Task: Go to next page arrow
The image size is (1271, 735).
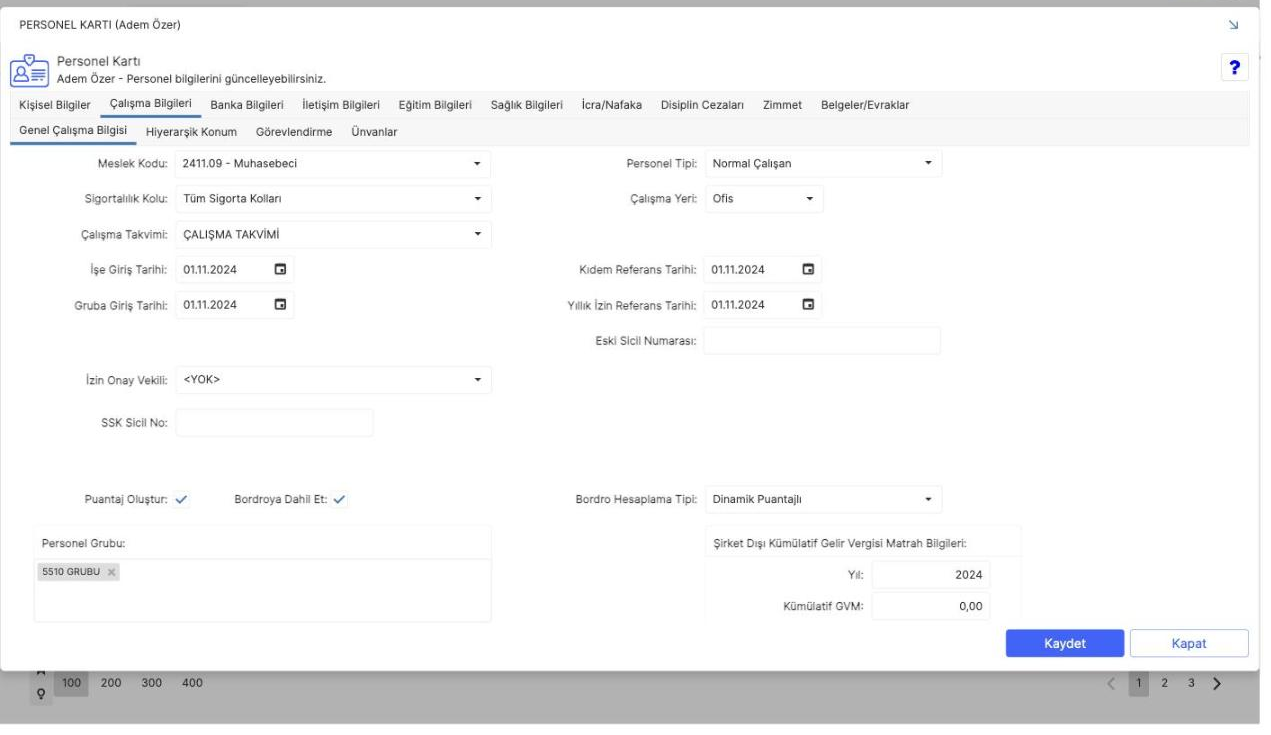Action: 1217,683
